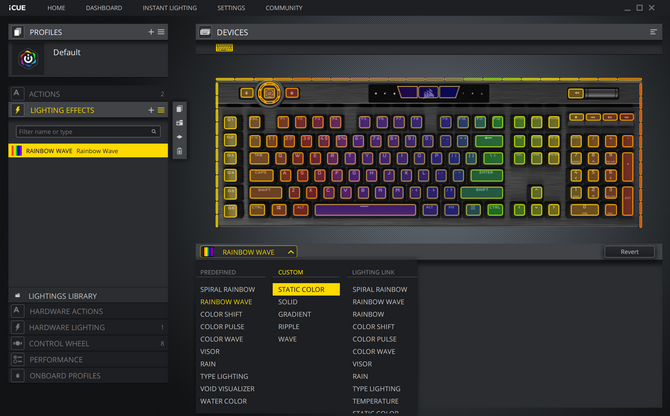The width and height of the screenshot is (670, 416).
Task: Choose predefined Spiral Rainbow effect
Action: 227,290
